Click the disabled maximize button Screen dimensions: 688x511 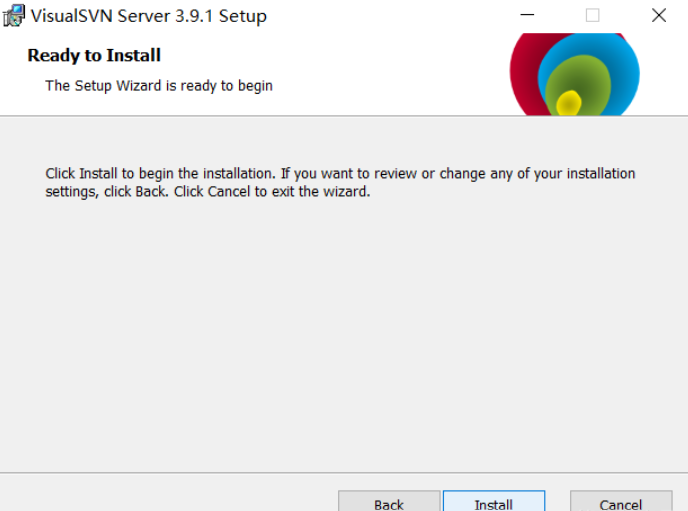[592, 15]
